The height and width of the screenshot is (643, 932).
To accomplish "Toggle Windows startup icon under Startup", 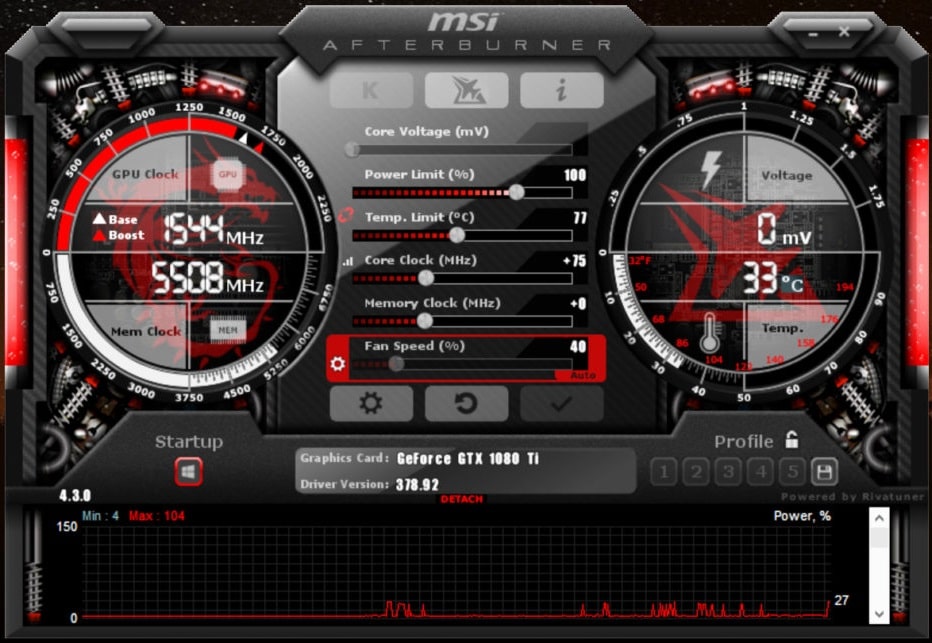I will (x=188, y=472).
